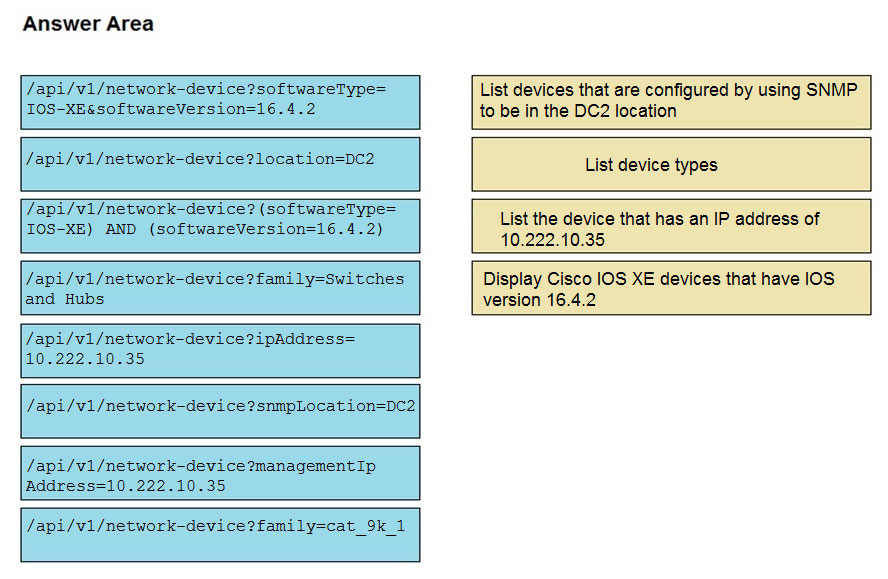Click 'DC2' text in snmpLocation box
The height and width of the screenshot is (579, 888).
[x=400, y=406]
